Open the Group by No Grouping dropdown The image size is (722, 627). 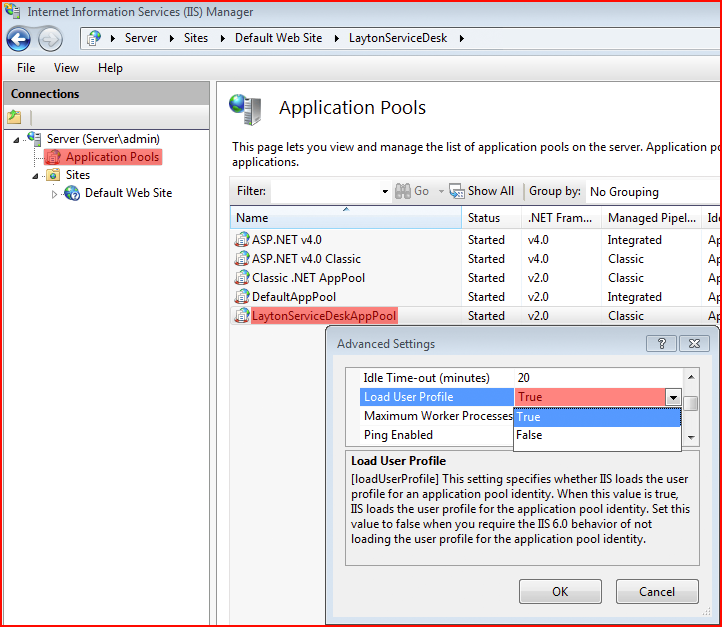pyautogui.click(x=653, y=192)
